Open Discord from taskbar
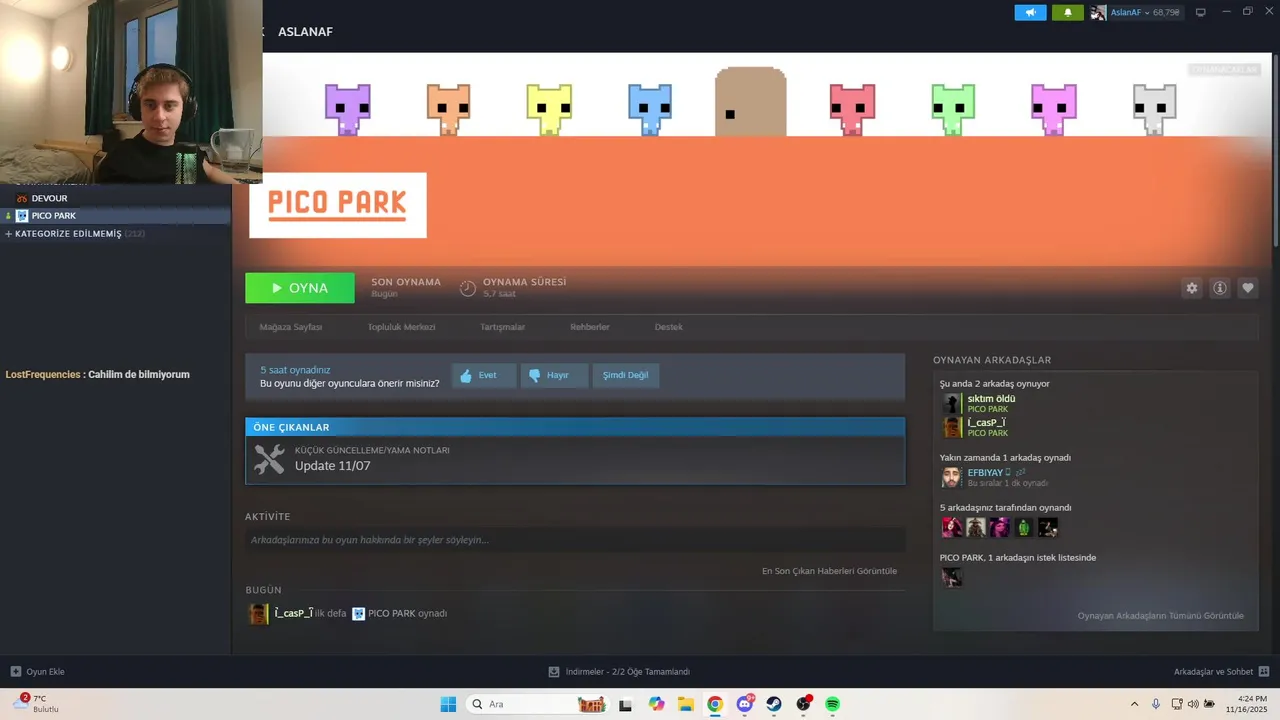This screenshot has height=720, width=1280. 745,704
